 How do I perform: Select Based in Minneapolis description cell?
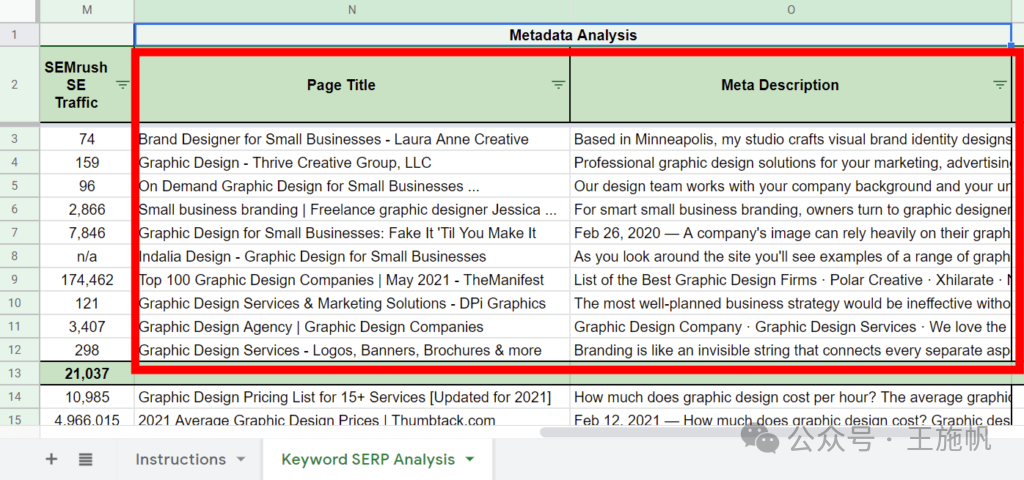point(791,139)
